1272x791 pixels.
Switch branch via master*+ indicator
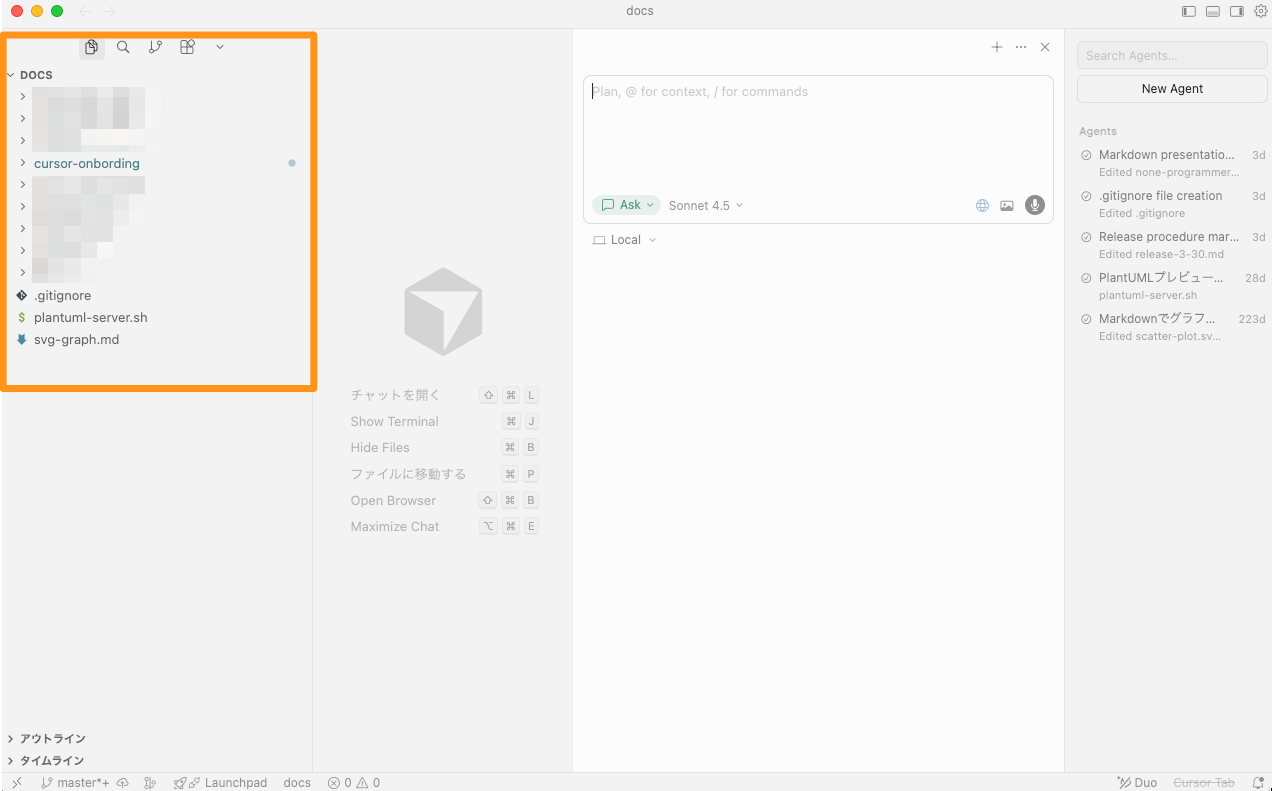pyautogui.click(x=76, y=783)
